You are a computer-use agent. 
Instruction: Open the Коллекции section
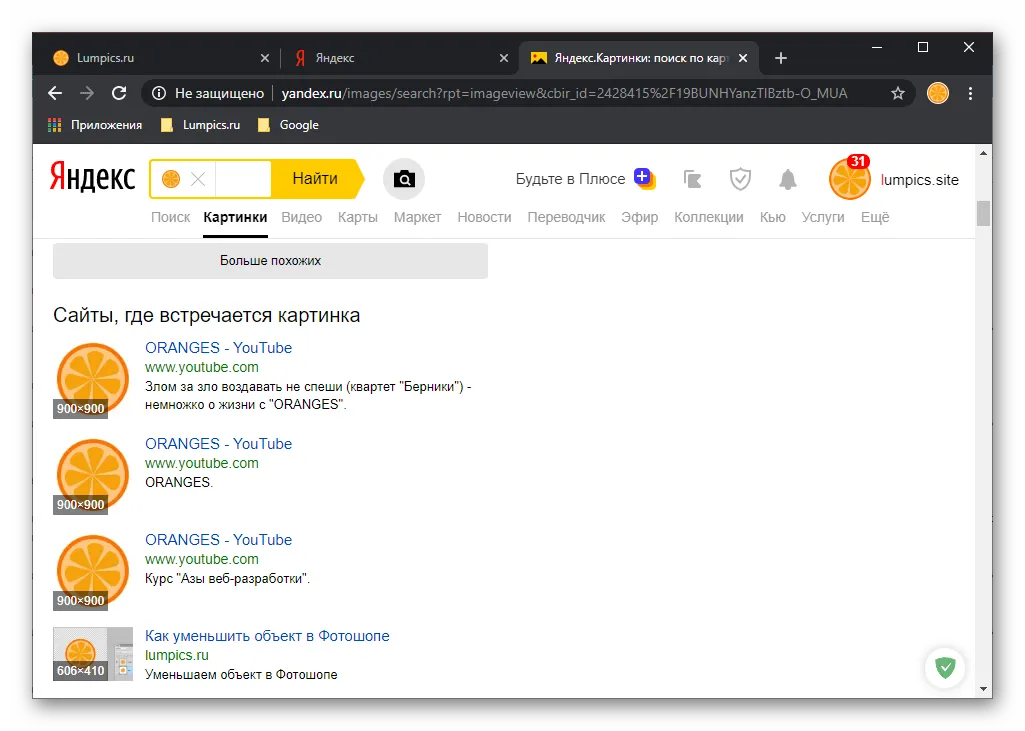tap(709, 217)
